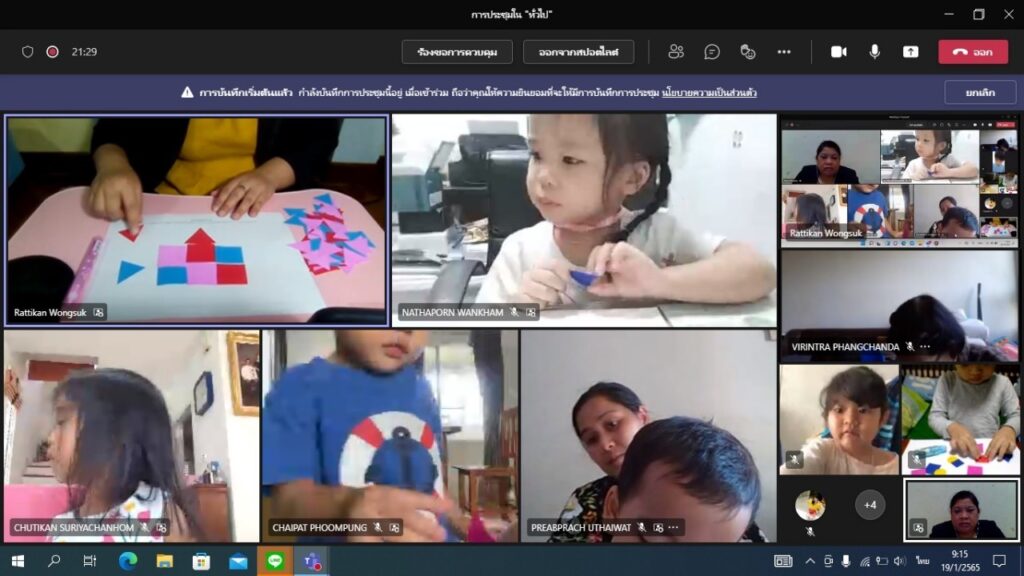Dismiss the recording notification banner

(x=979, y=92)
